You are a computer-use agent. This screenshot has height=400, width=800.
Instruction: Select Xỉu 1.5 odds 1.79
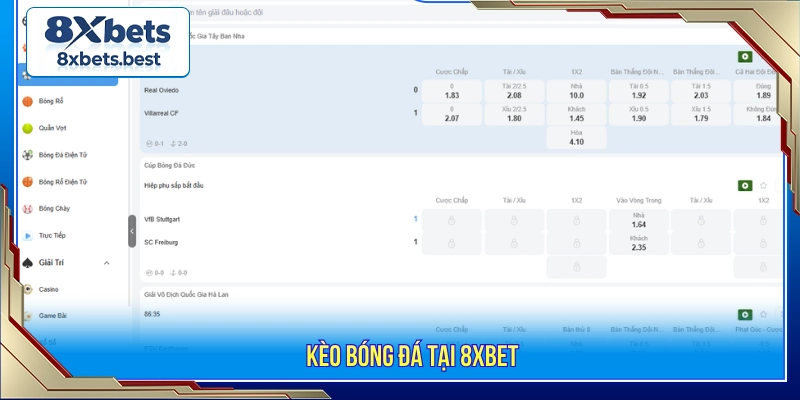click(x=701, y=114)
